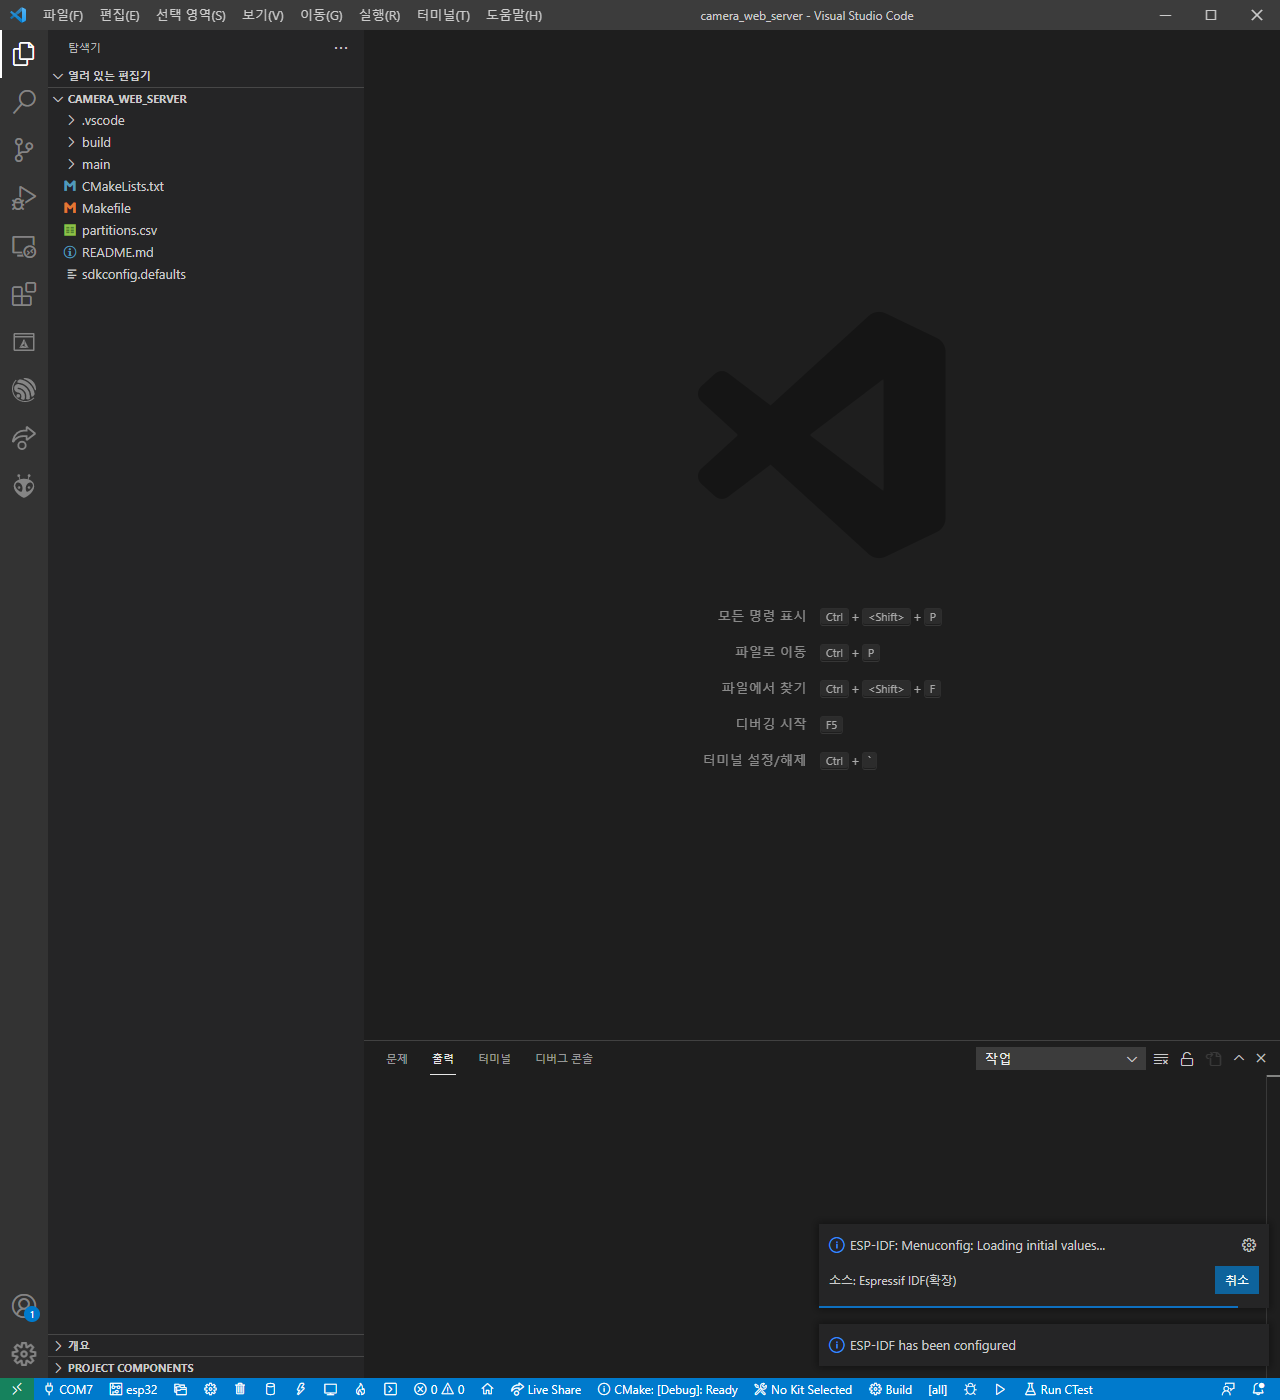Viewport: 1280px width, 1400px height.
Task: Open the Manage gear in activity bar
Action: pyautogui.click(x=24, y=1355)
